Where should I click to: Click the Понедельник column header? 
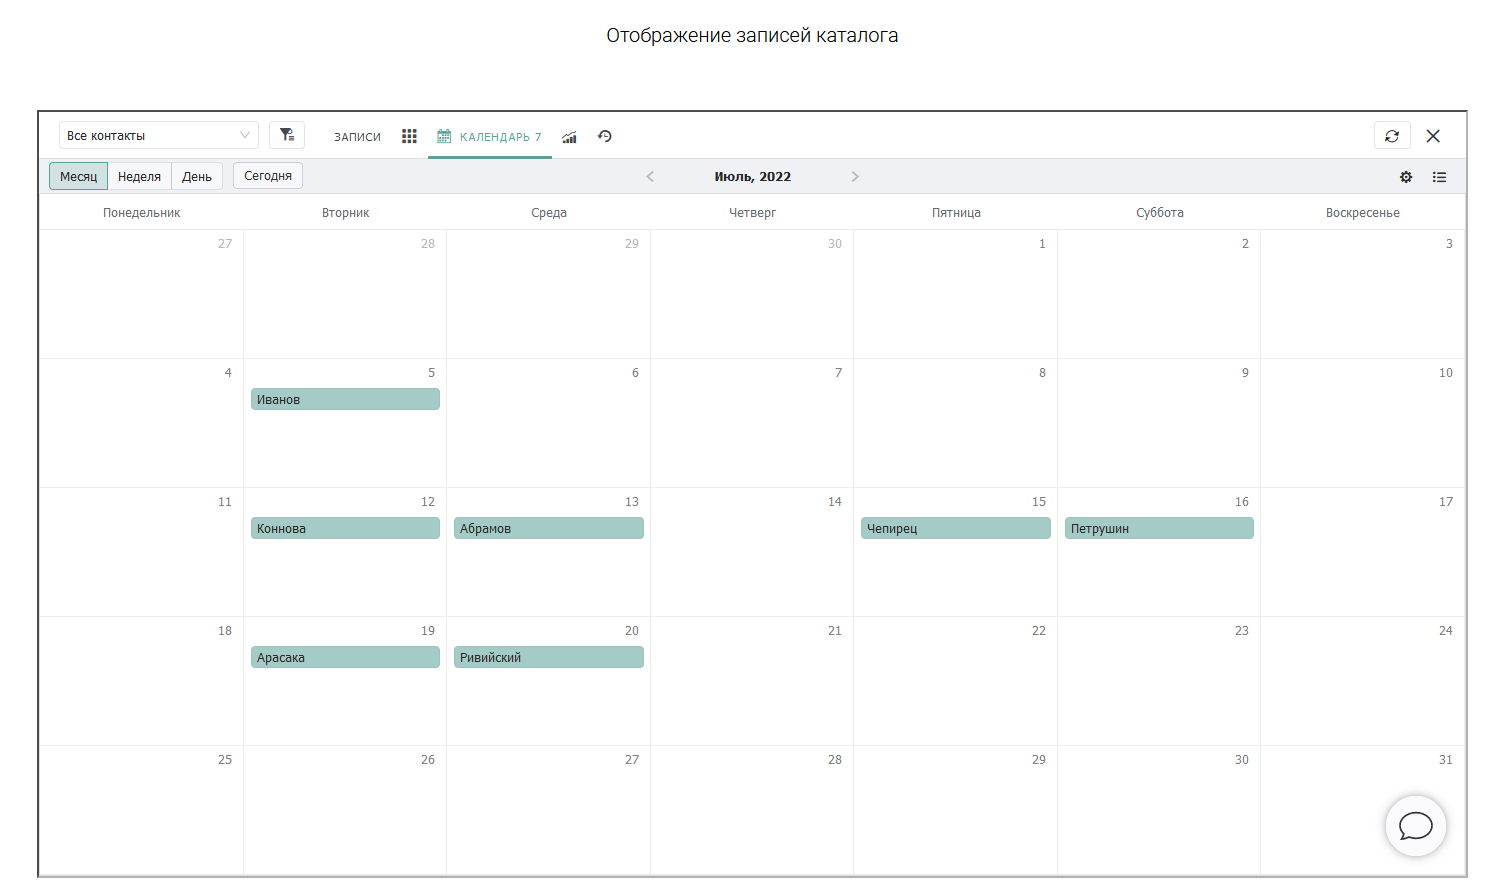click(x=142, y=213)
